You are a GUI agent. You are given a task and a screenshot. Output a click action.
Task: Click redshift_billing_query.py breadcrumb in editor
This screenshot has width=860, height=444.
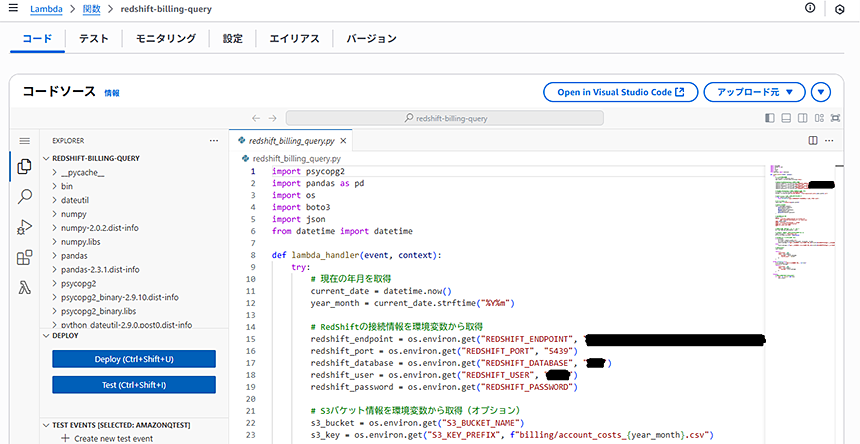pos(297,159)
